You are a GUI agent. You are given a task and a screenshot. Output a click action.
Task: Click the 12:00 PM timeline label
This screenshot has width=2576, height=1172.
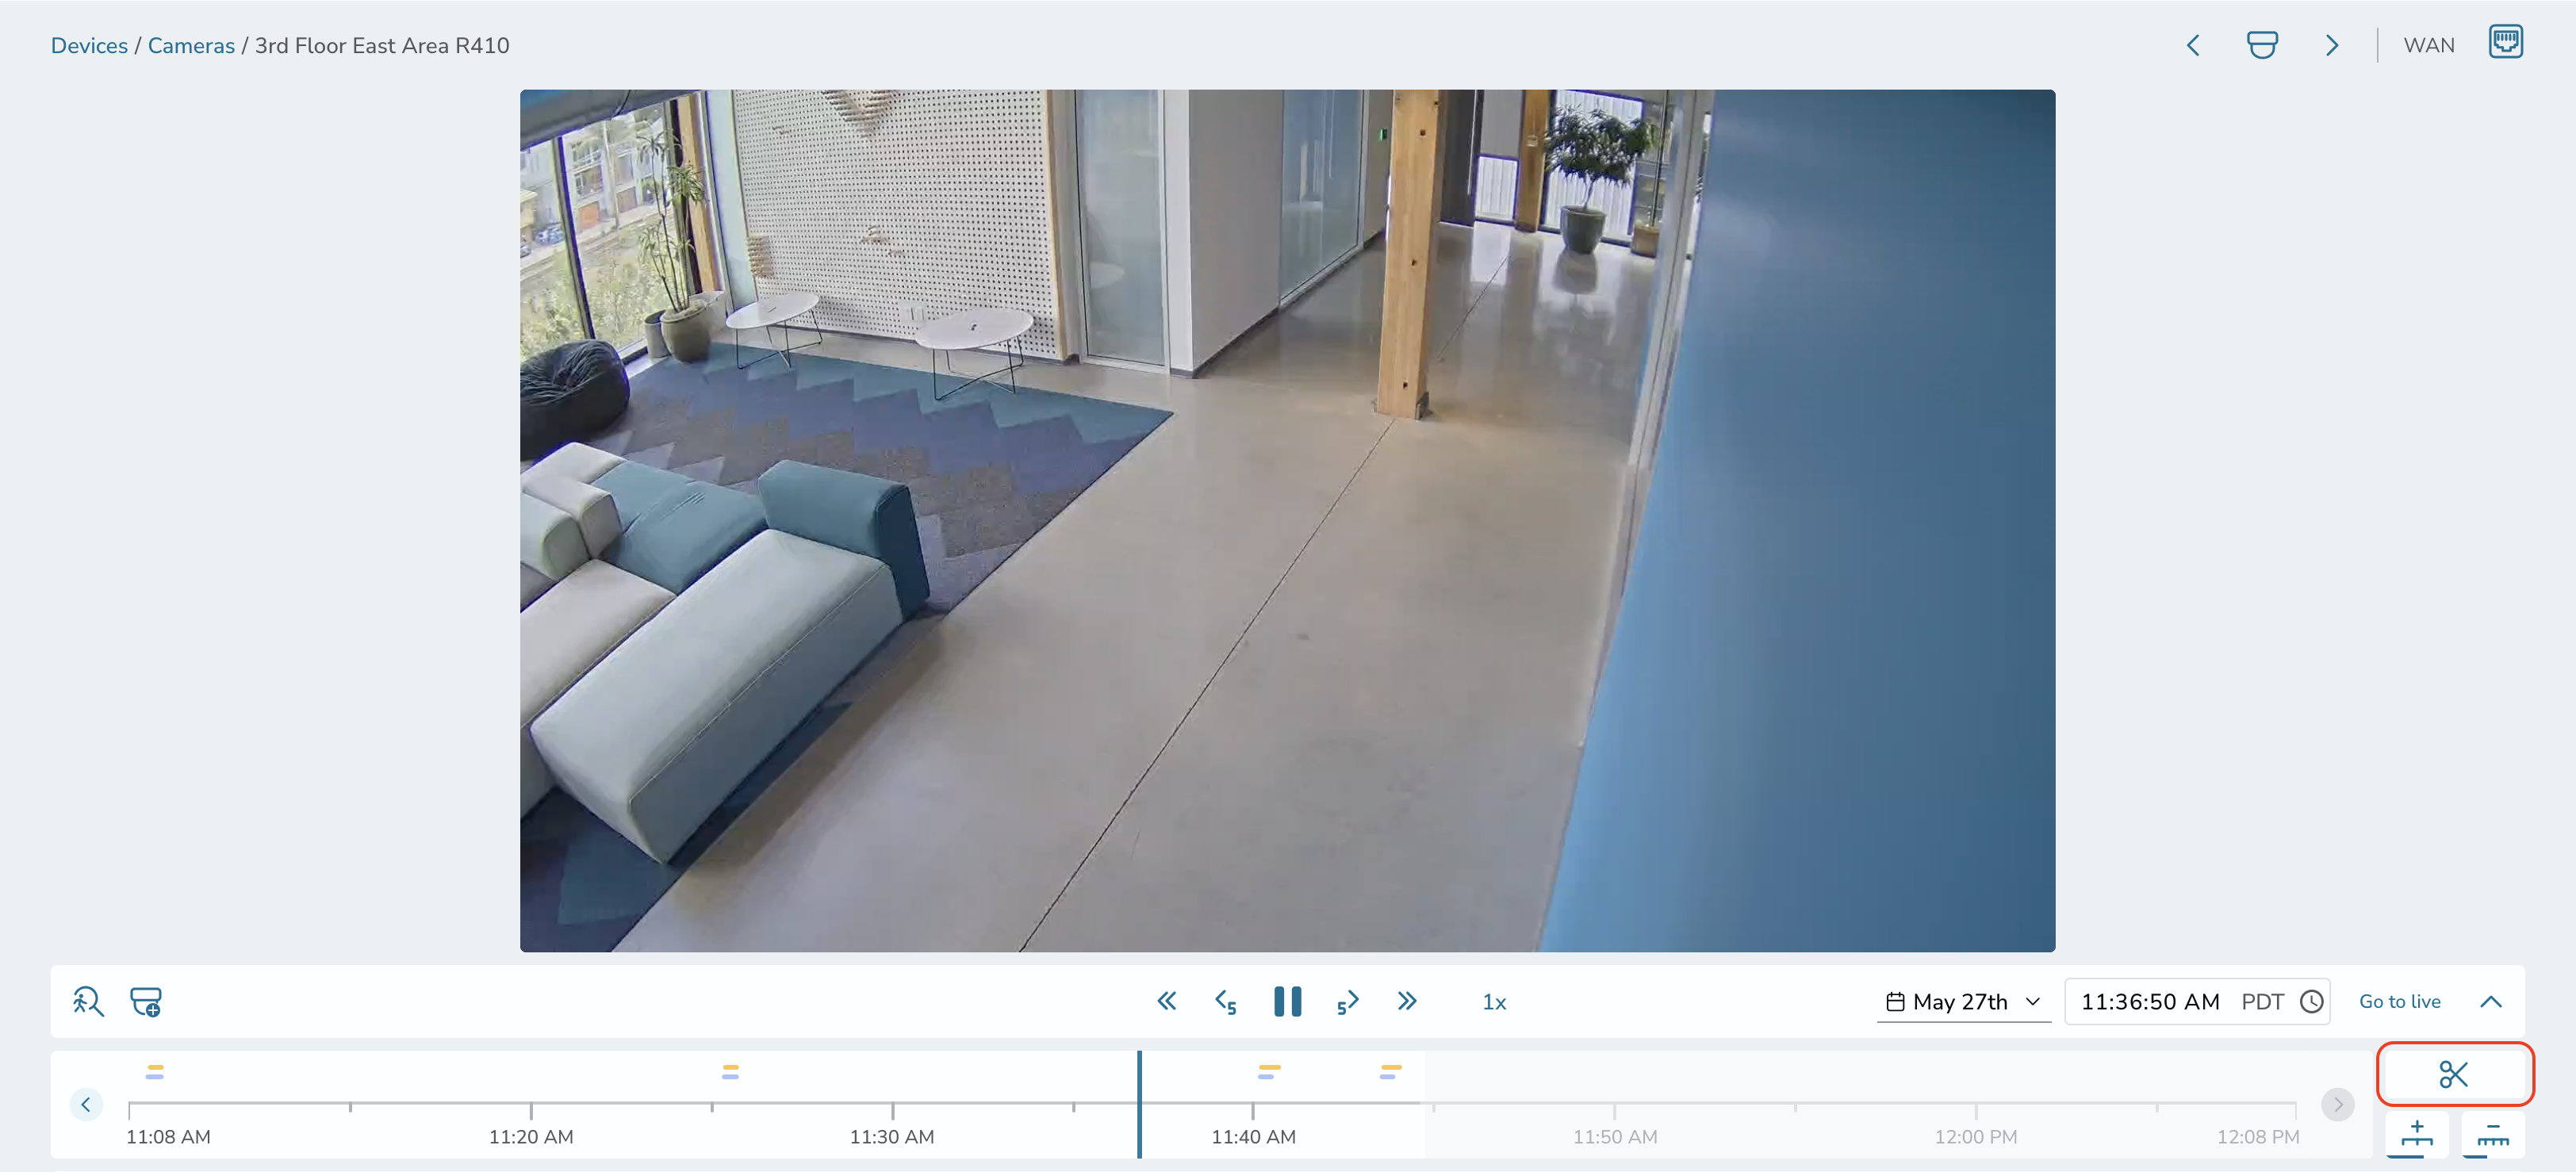click(1975, 1136)
